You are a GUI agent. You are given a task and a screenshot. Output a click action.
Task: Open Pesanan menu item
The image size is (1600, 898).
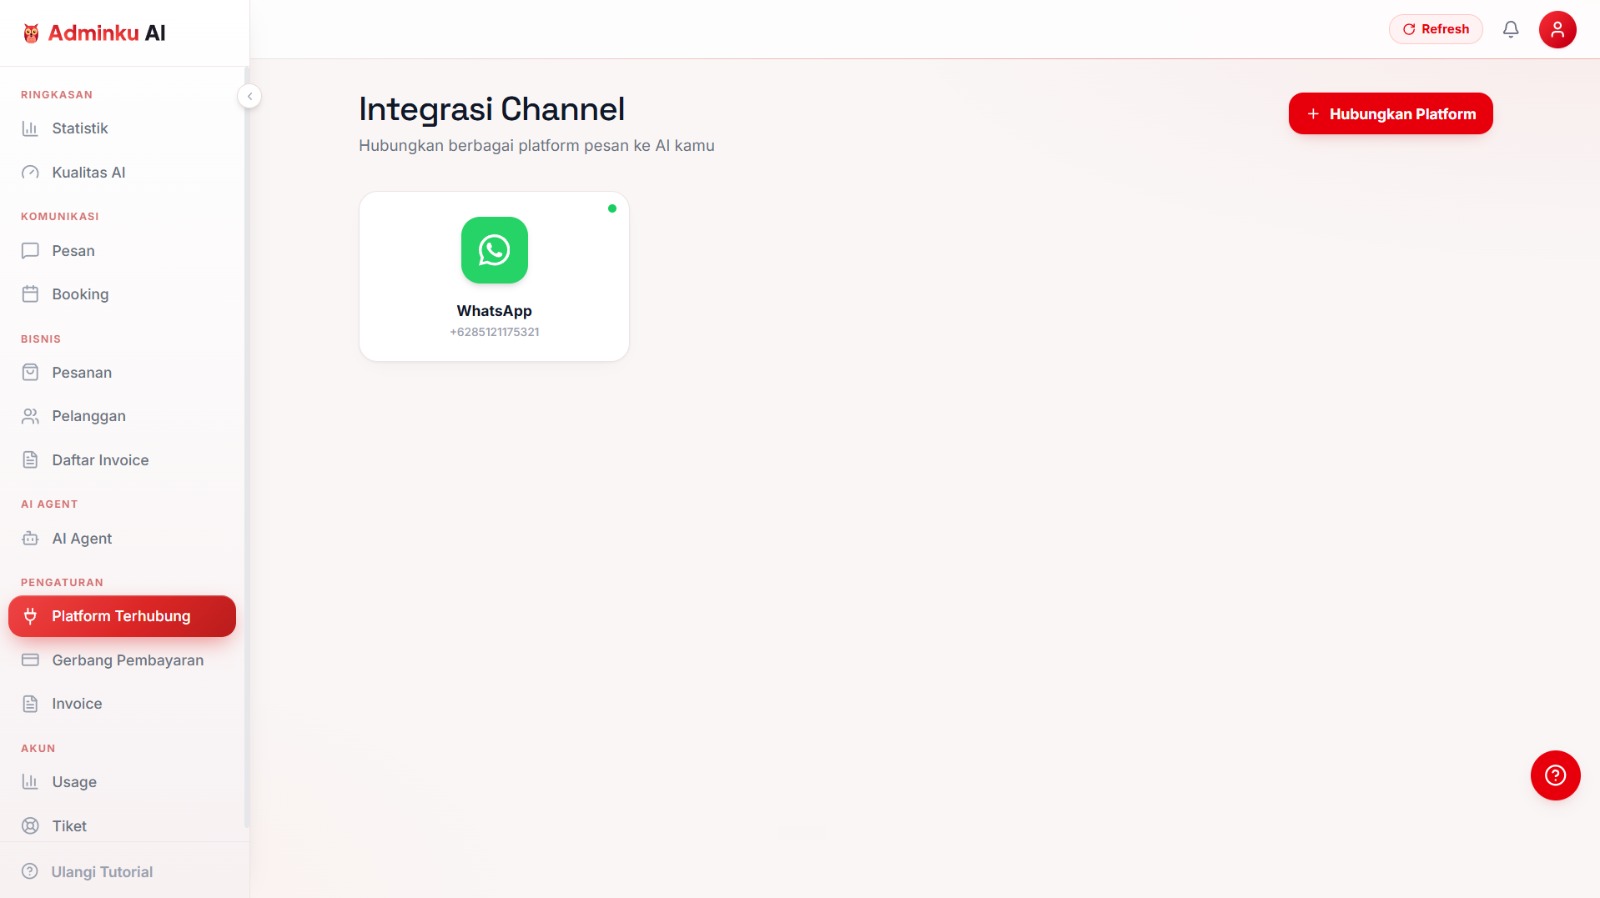(x=122, y=372)
